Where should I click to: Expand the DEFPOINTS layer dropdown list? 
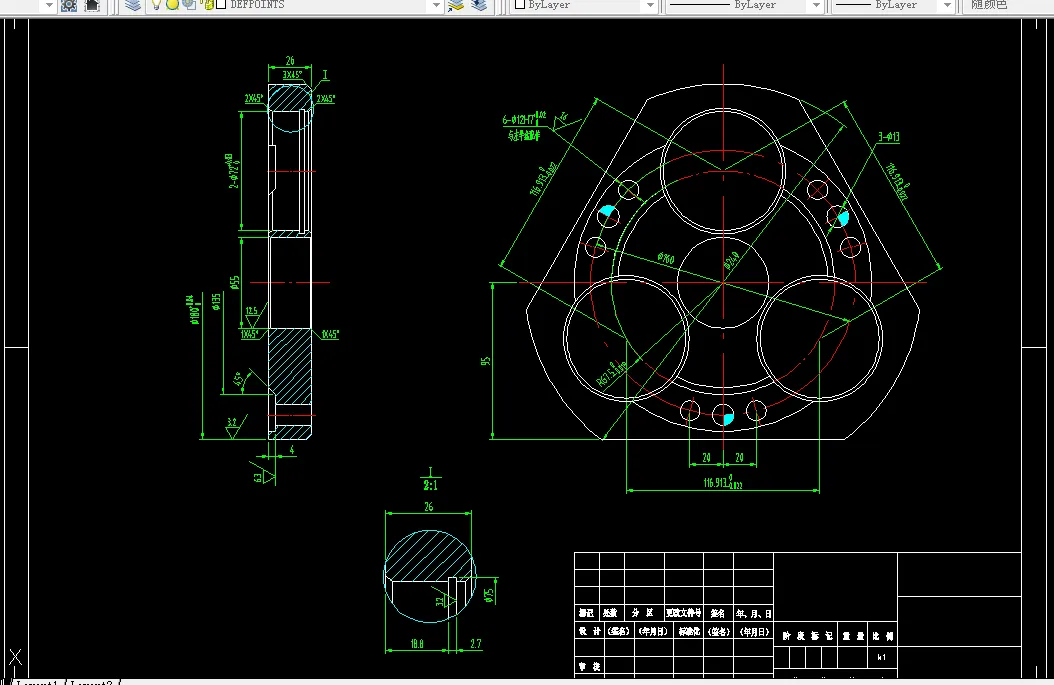436,5
